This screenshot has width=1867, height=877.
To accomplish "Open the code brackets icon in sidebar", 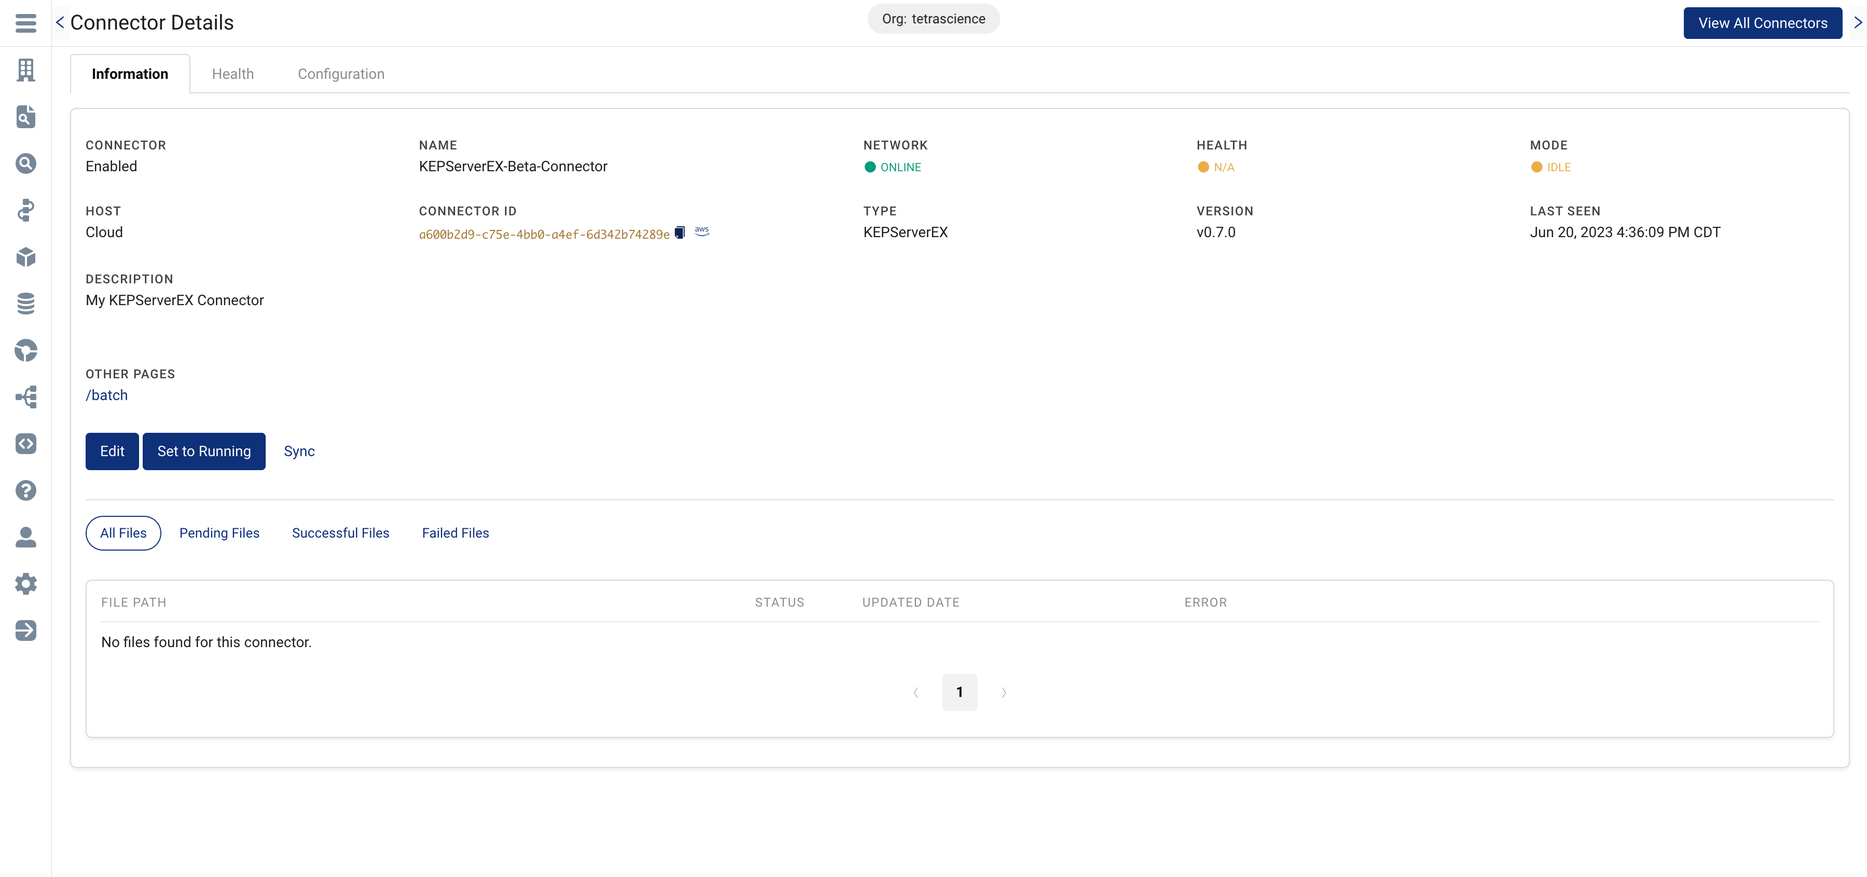I will (x=26, y=443).
